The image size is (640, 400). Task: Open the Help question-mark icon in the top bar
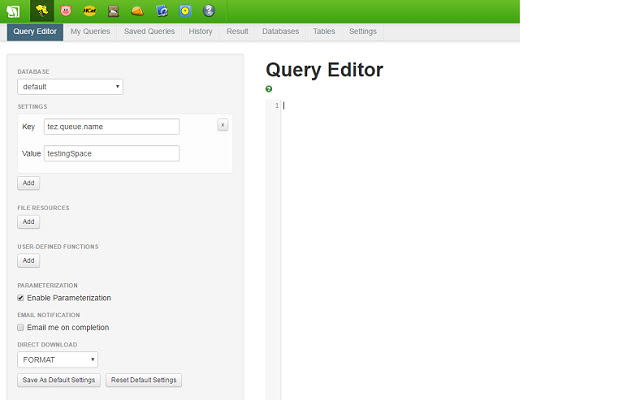(x=209, y=11)
